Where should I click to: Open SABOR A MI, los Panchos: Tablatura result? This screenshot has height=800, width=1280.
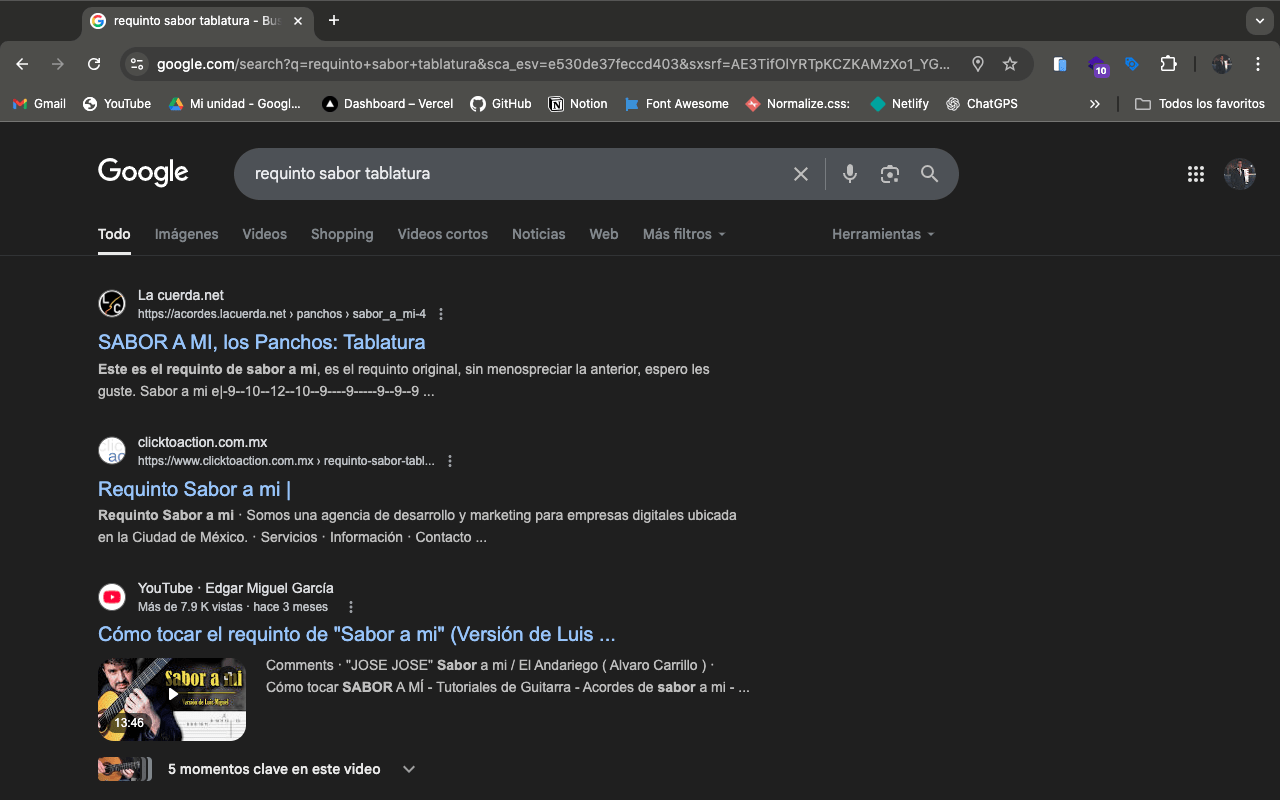pos(262,342)
